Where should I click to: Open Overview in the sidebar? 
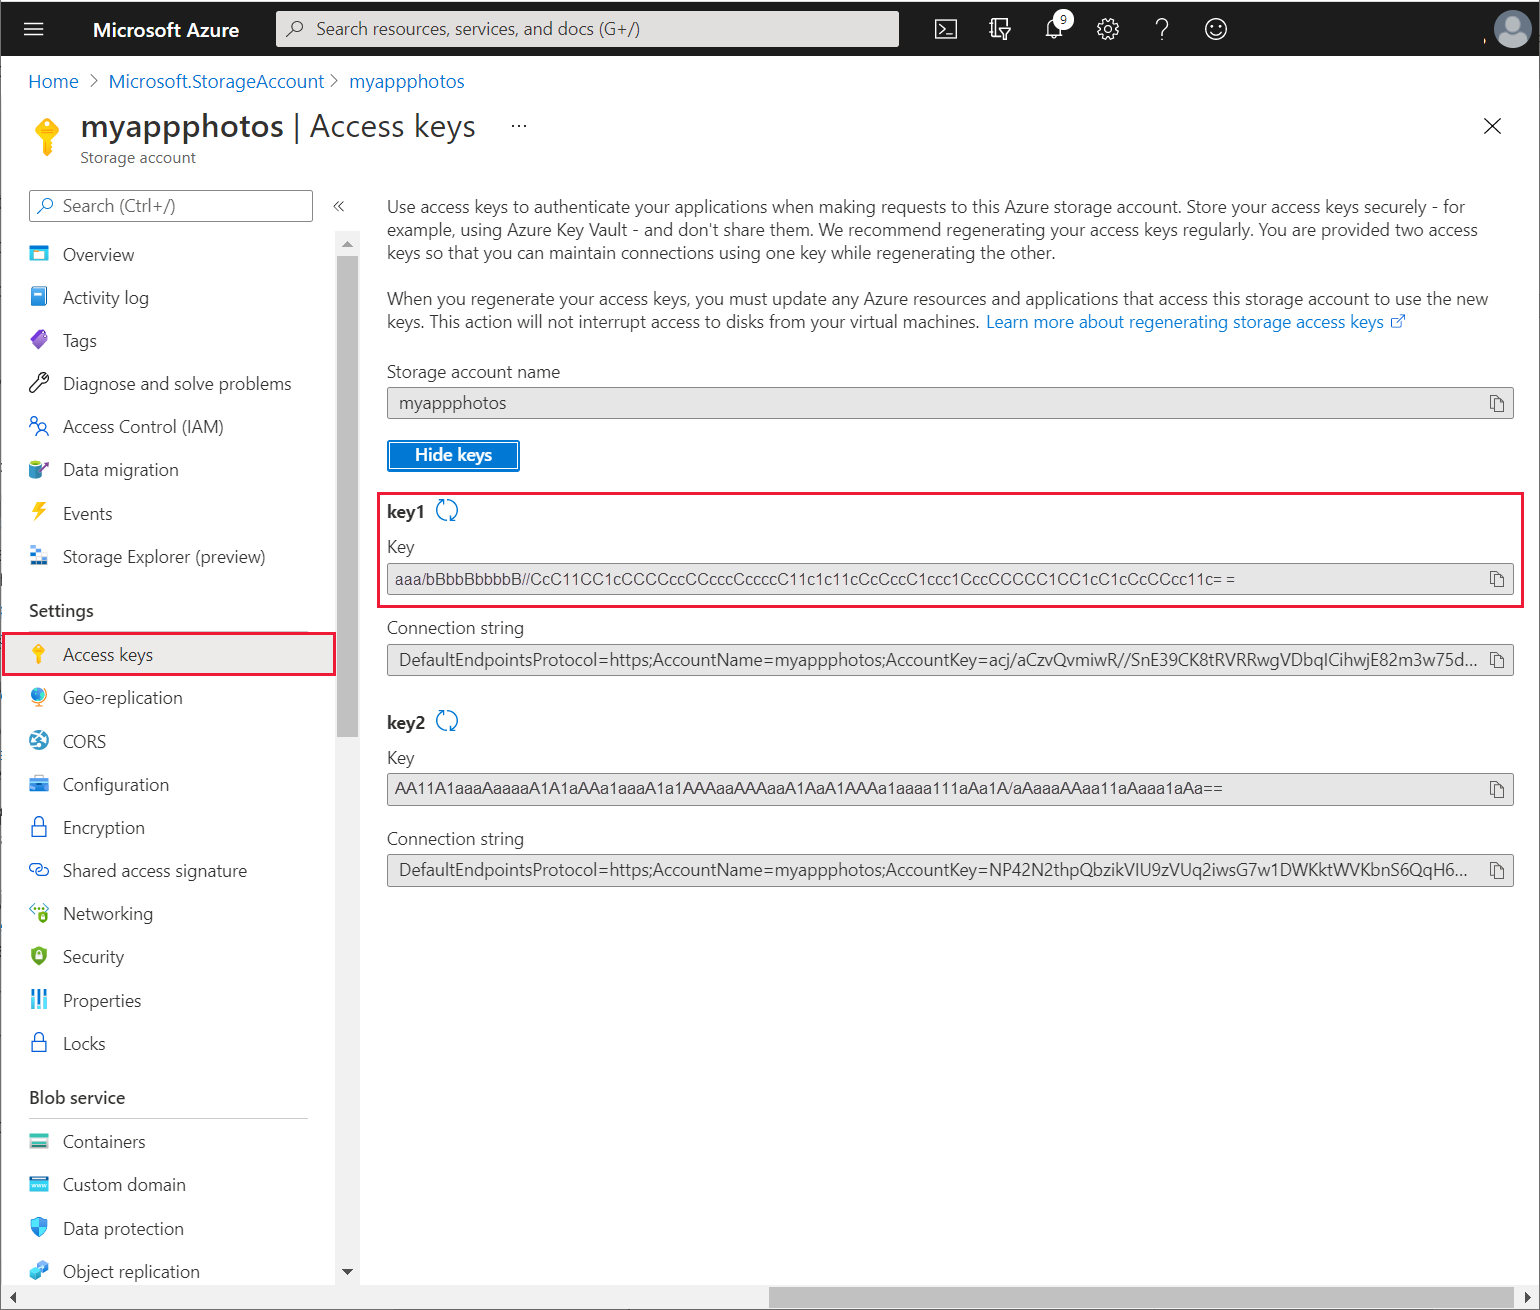pyautogui.click(x=98, y=255)
